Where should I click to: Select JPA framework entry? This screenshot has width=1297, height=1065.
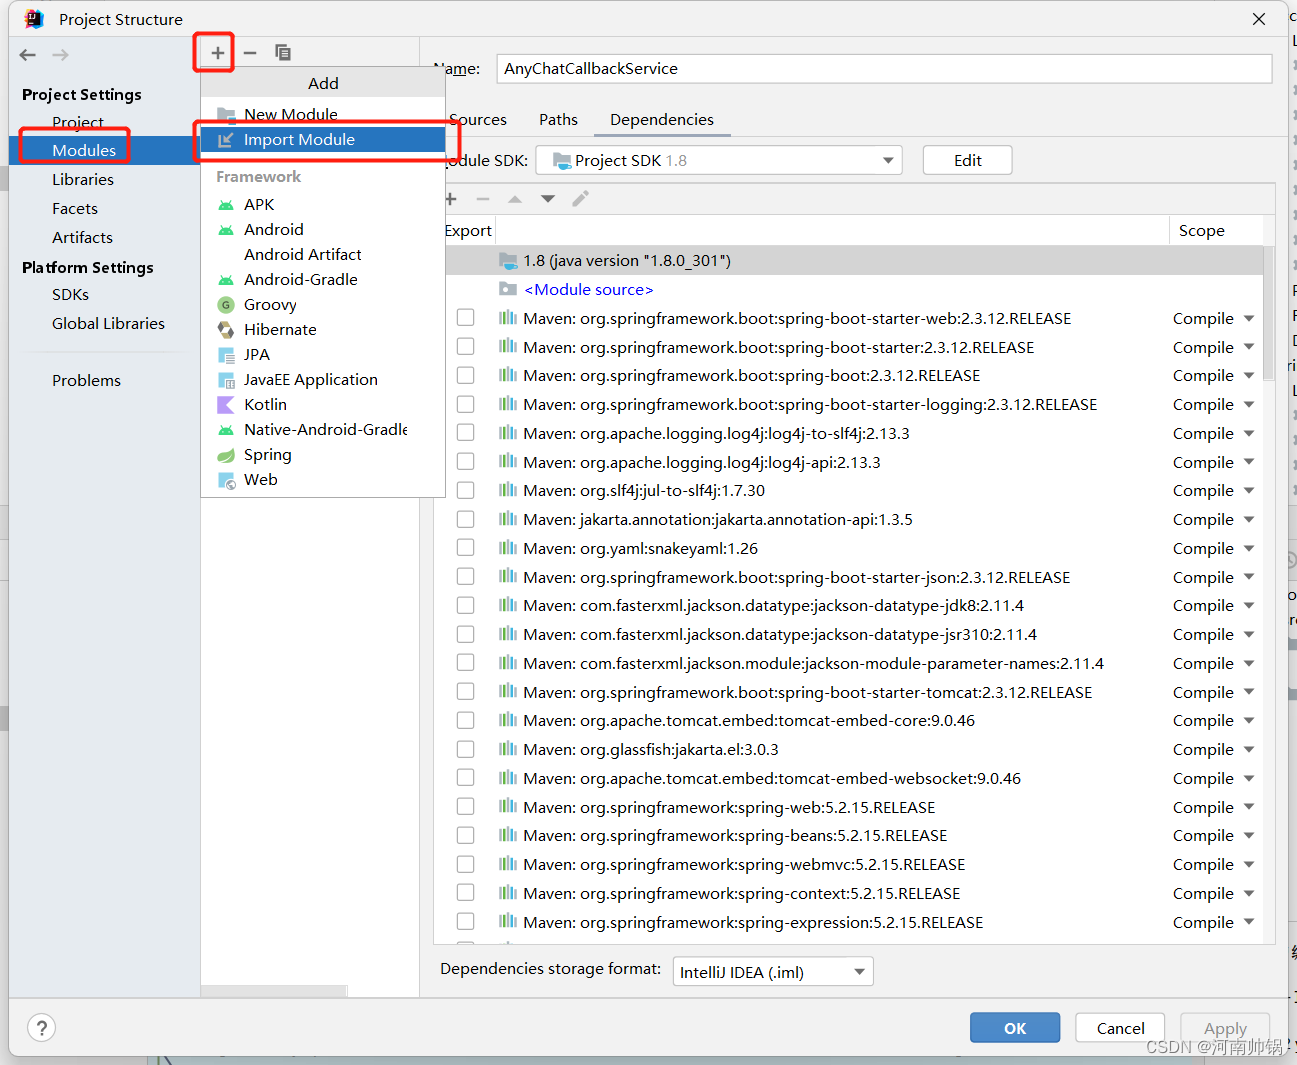(x=323, y=354)
